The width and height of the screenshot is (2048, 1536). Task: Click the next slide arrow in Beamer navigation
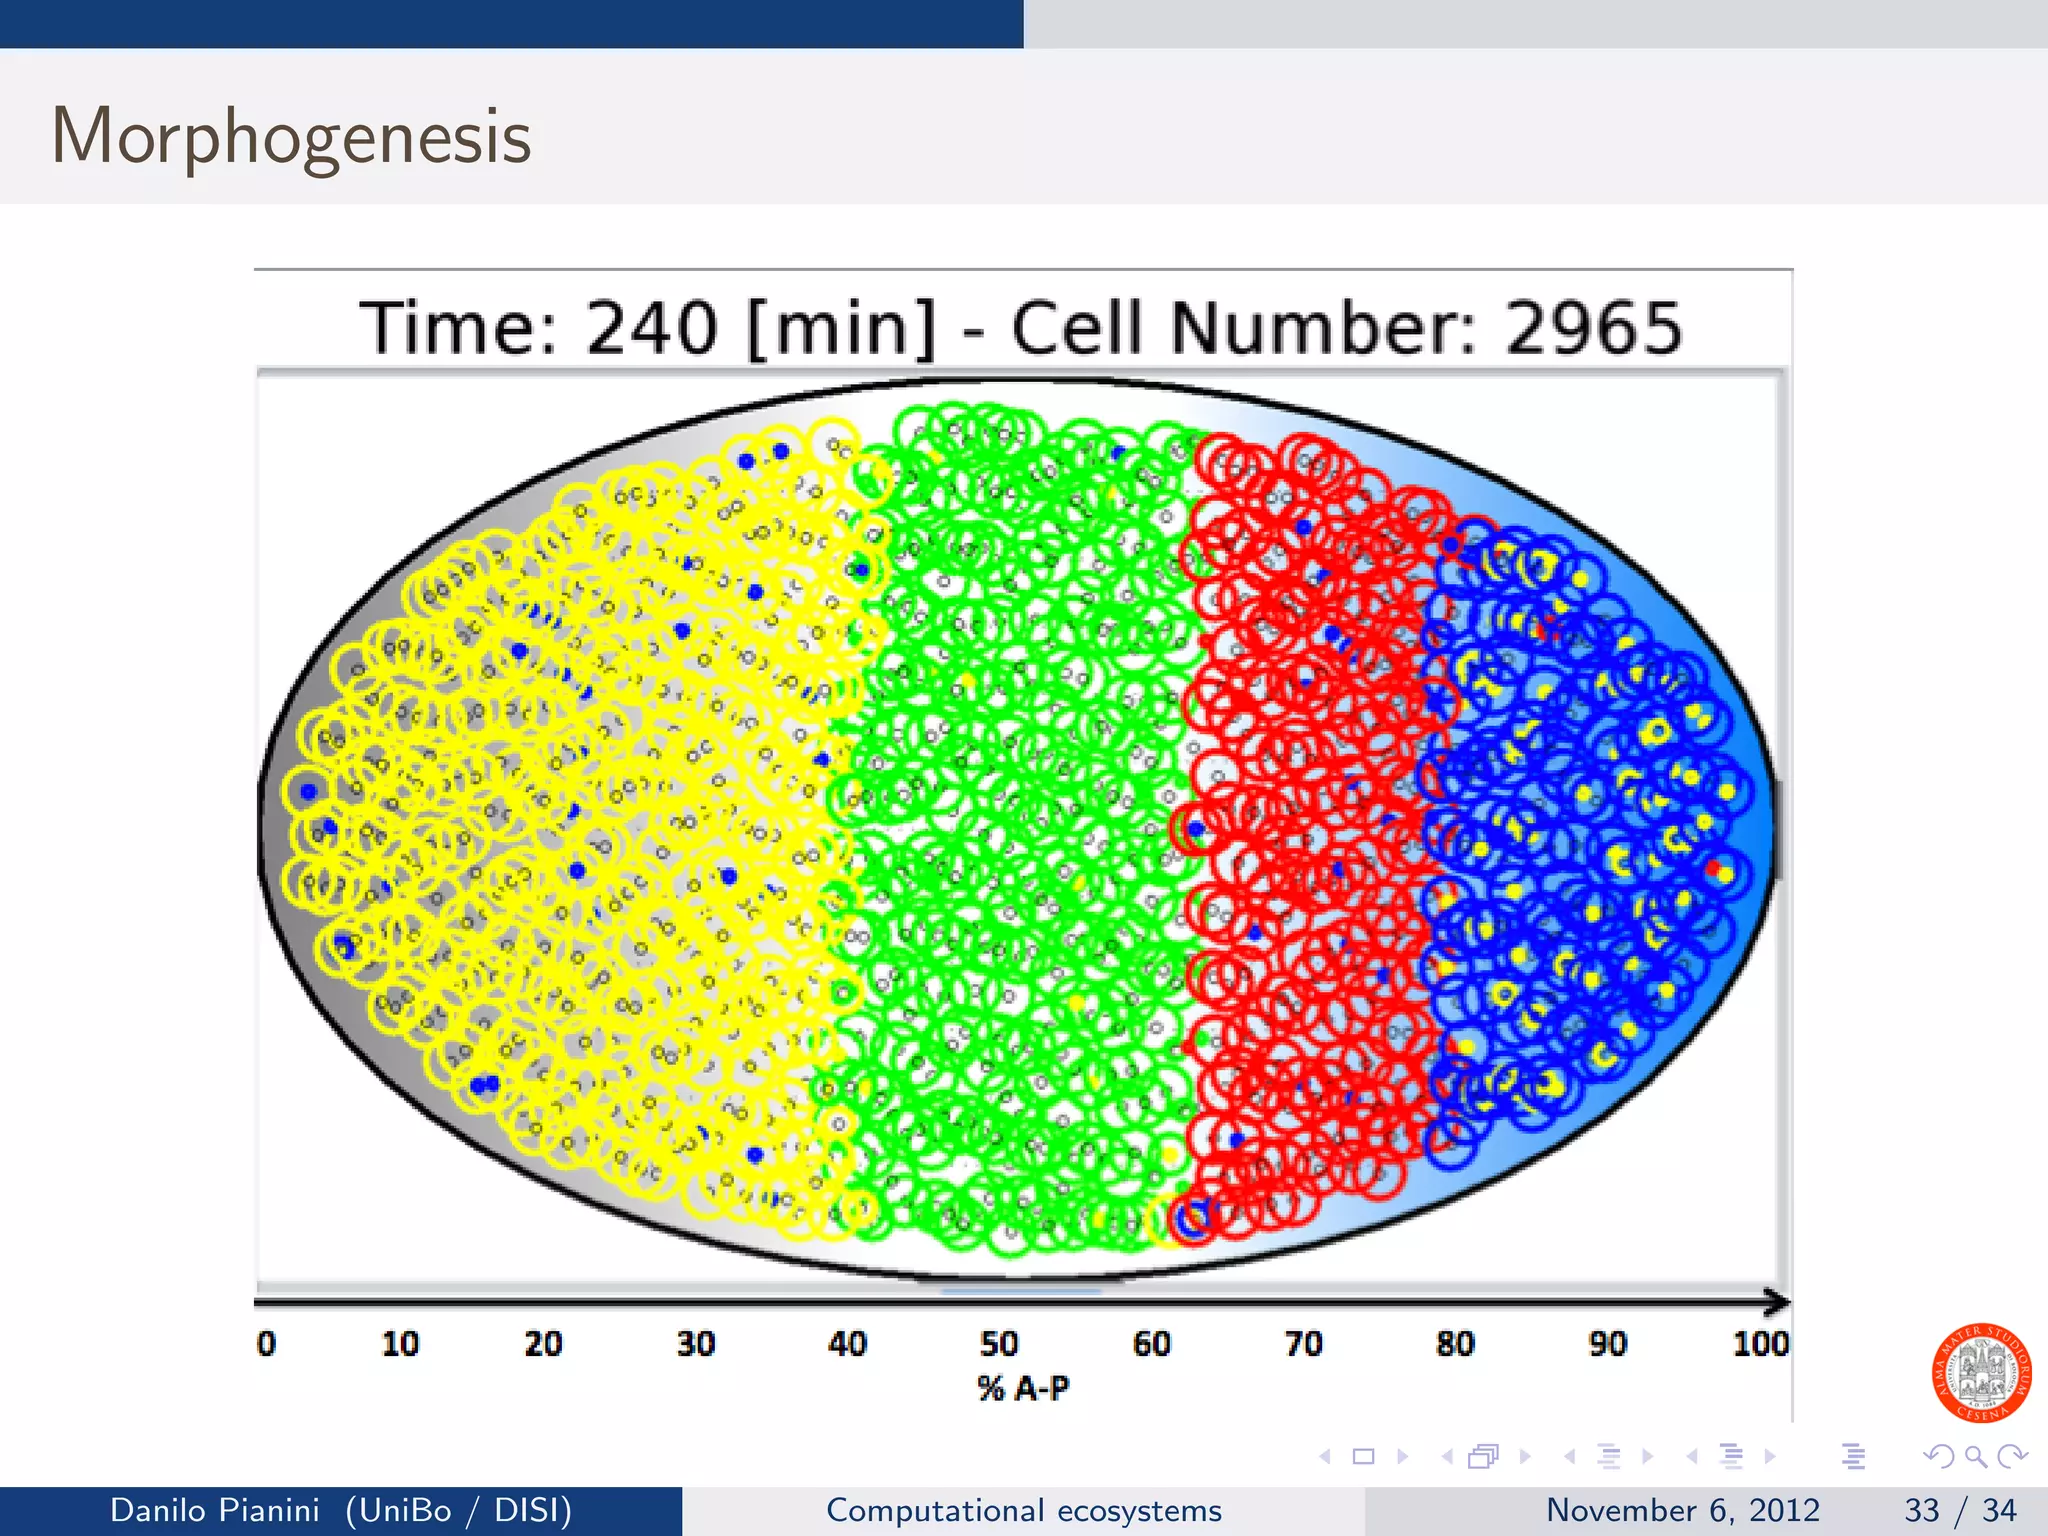point(1402,1457)
